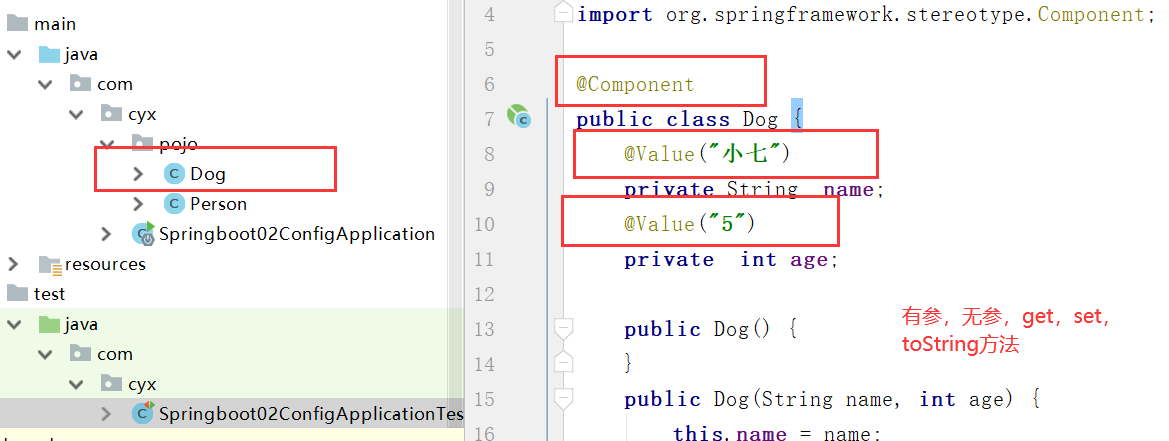The width and height of the screenshot is (1169, 441).
Task: Click the Spring bean gutter icon on line 7
Action: pos(519,116)
